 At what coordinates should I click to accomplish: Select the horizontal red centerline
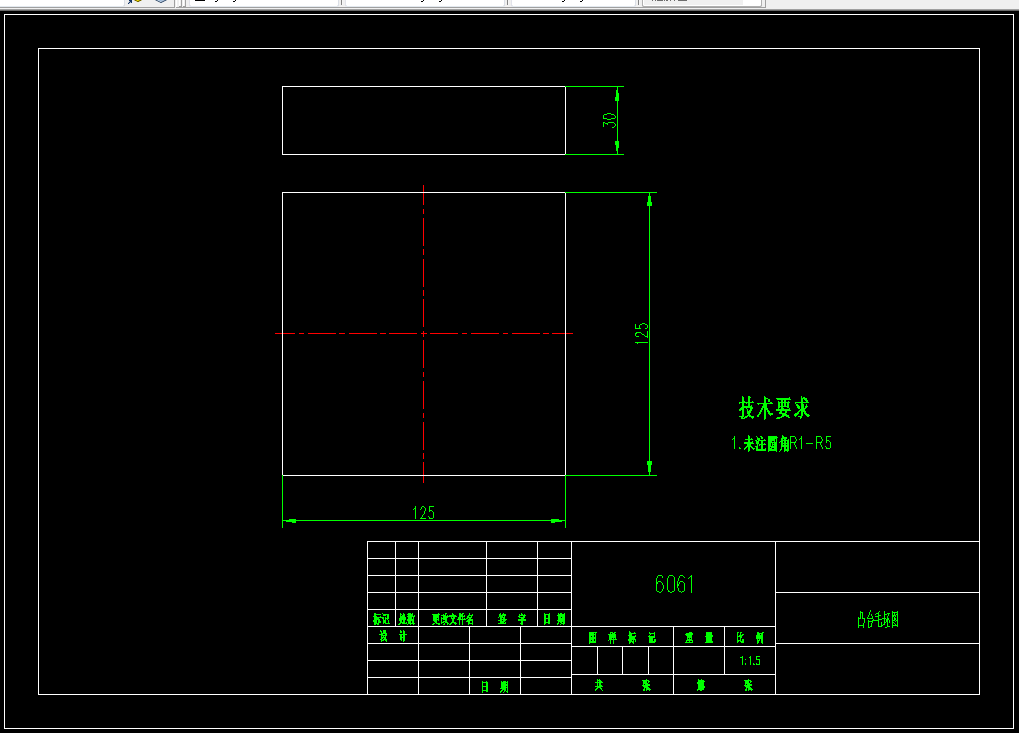424,333
